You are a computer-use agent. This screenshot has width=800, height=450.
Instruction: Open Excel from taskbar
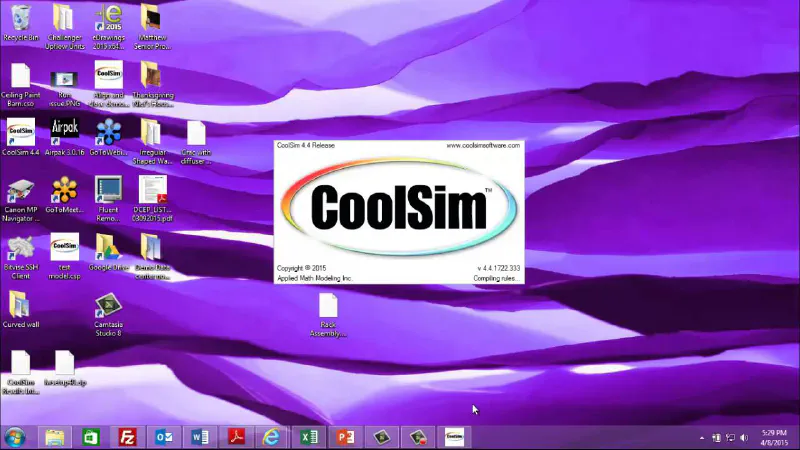click(309, 437)
